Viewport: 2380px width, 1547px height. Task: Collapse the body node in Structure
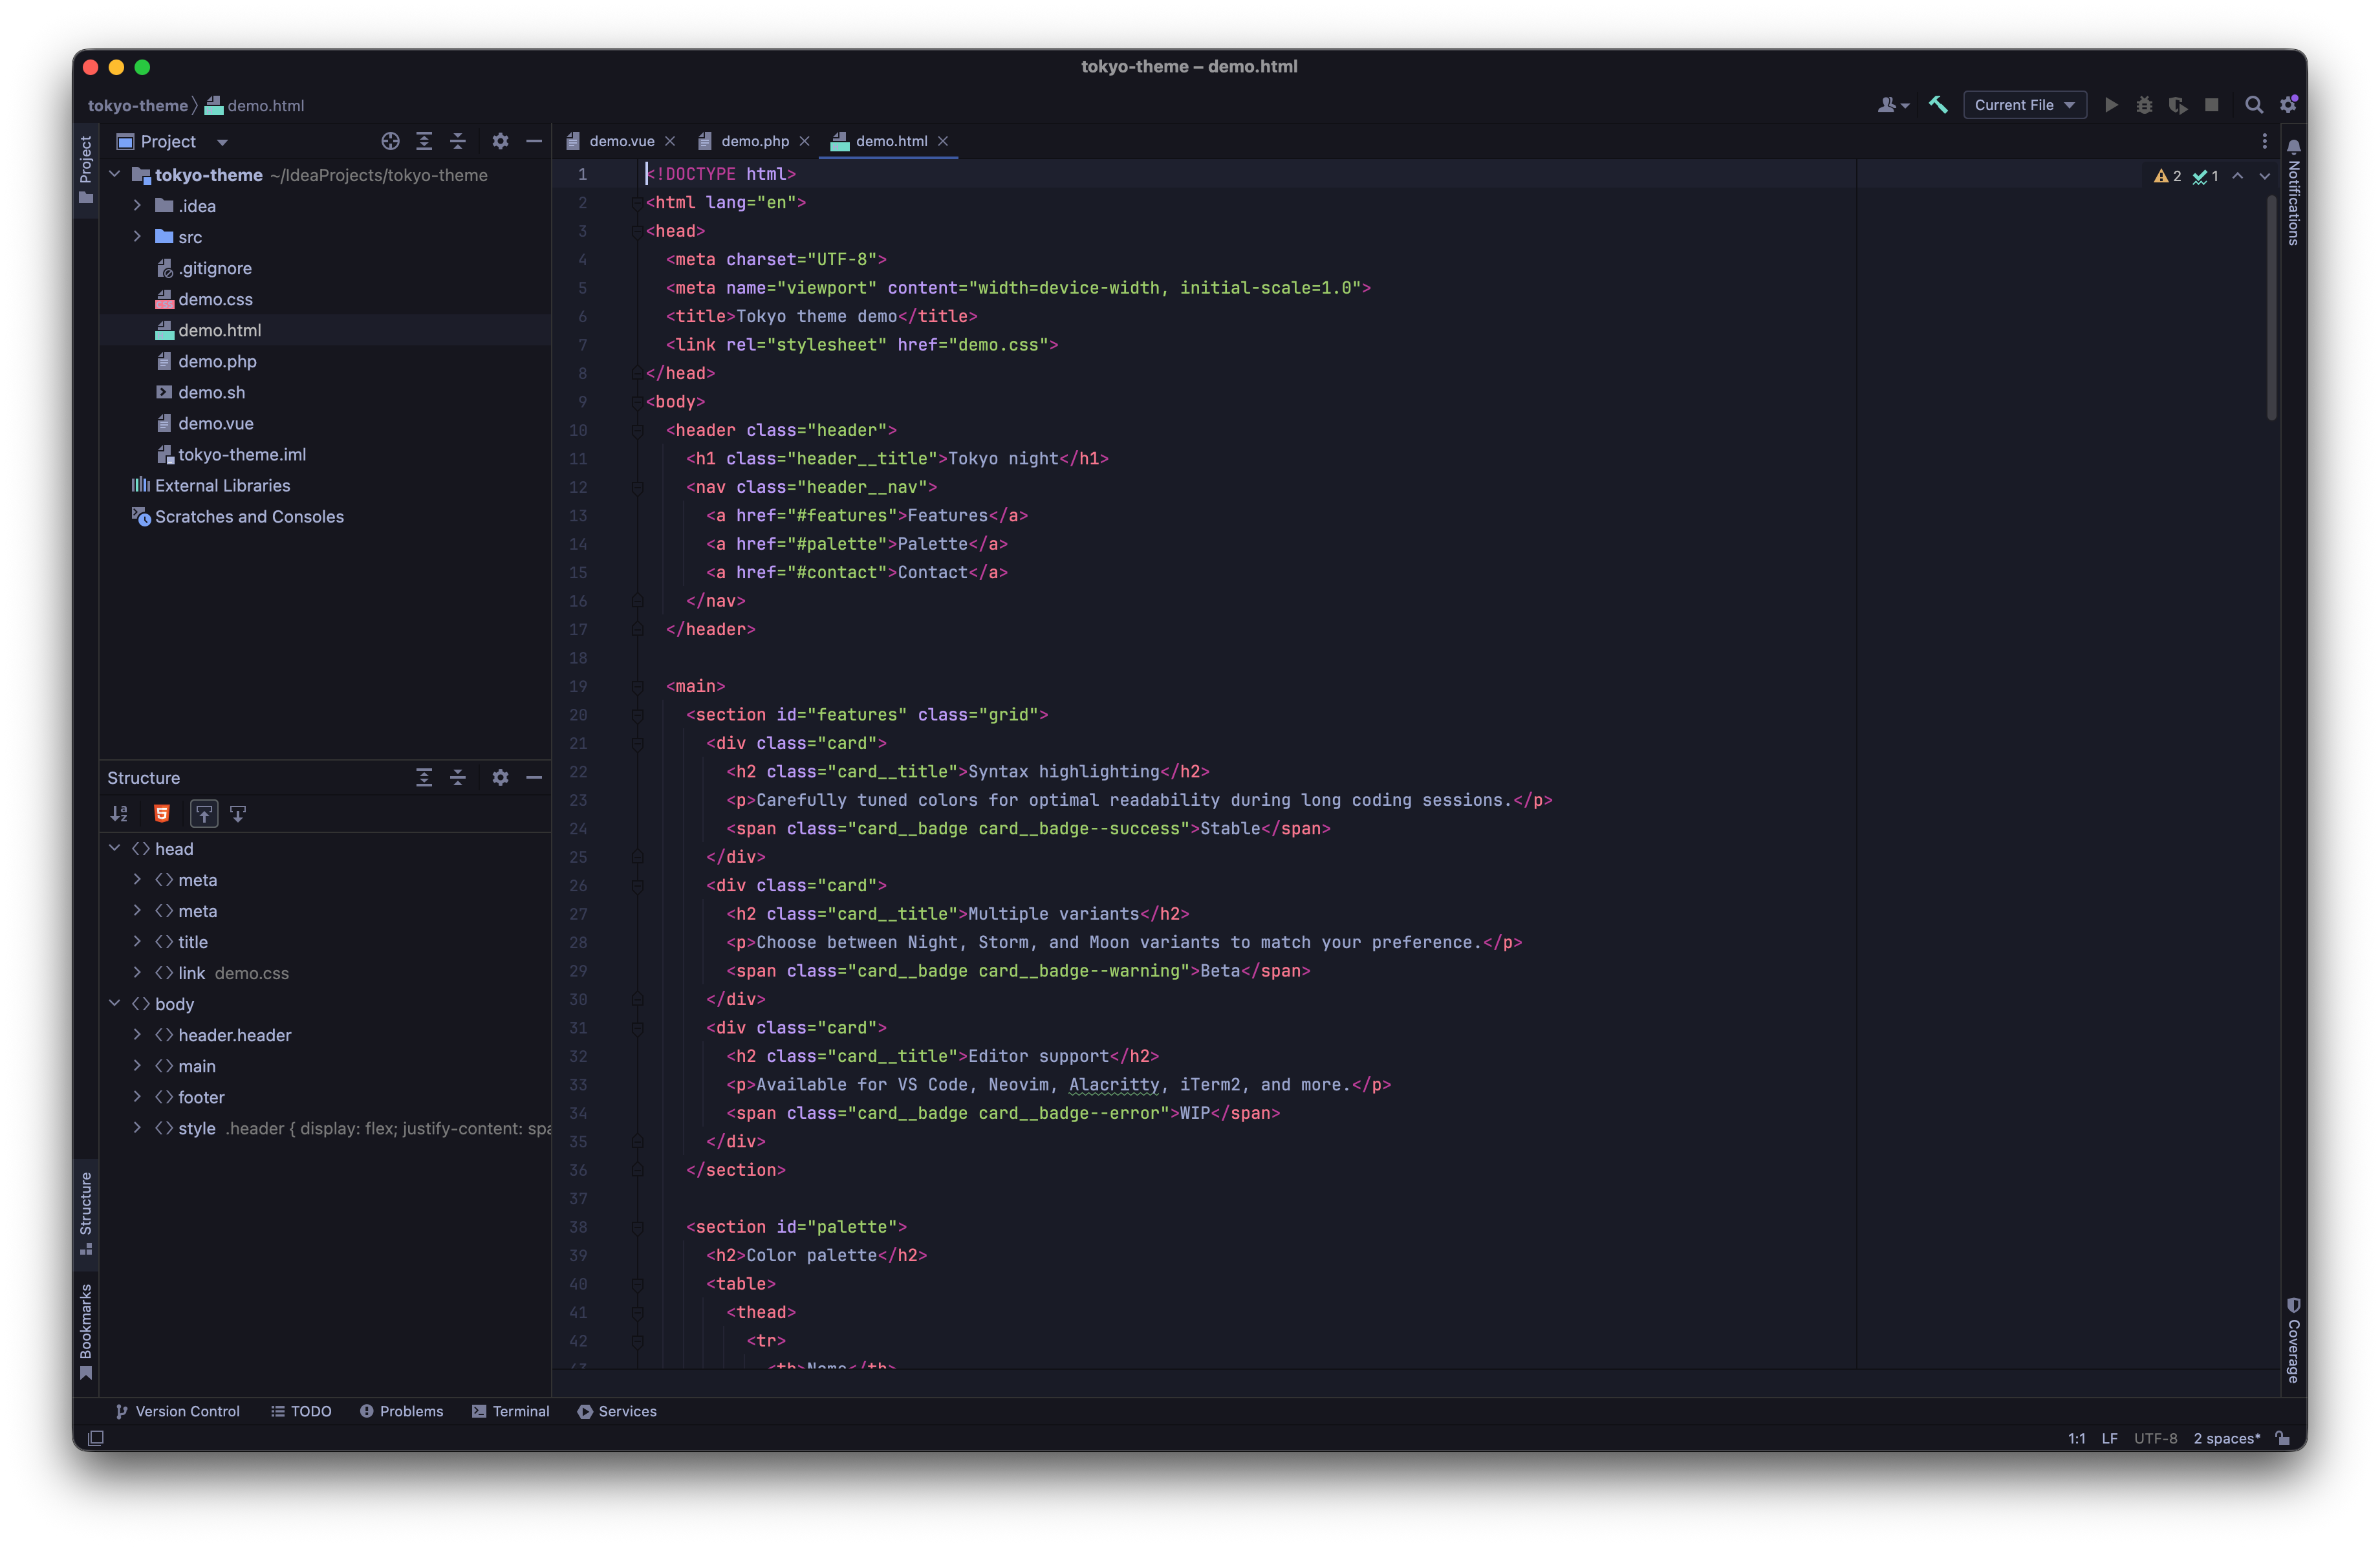coord(115,1003)
